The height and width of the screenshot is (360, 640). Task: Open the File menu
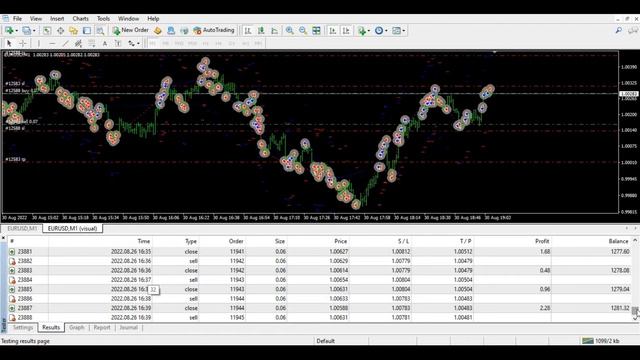[17, 19]
